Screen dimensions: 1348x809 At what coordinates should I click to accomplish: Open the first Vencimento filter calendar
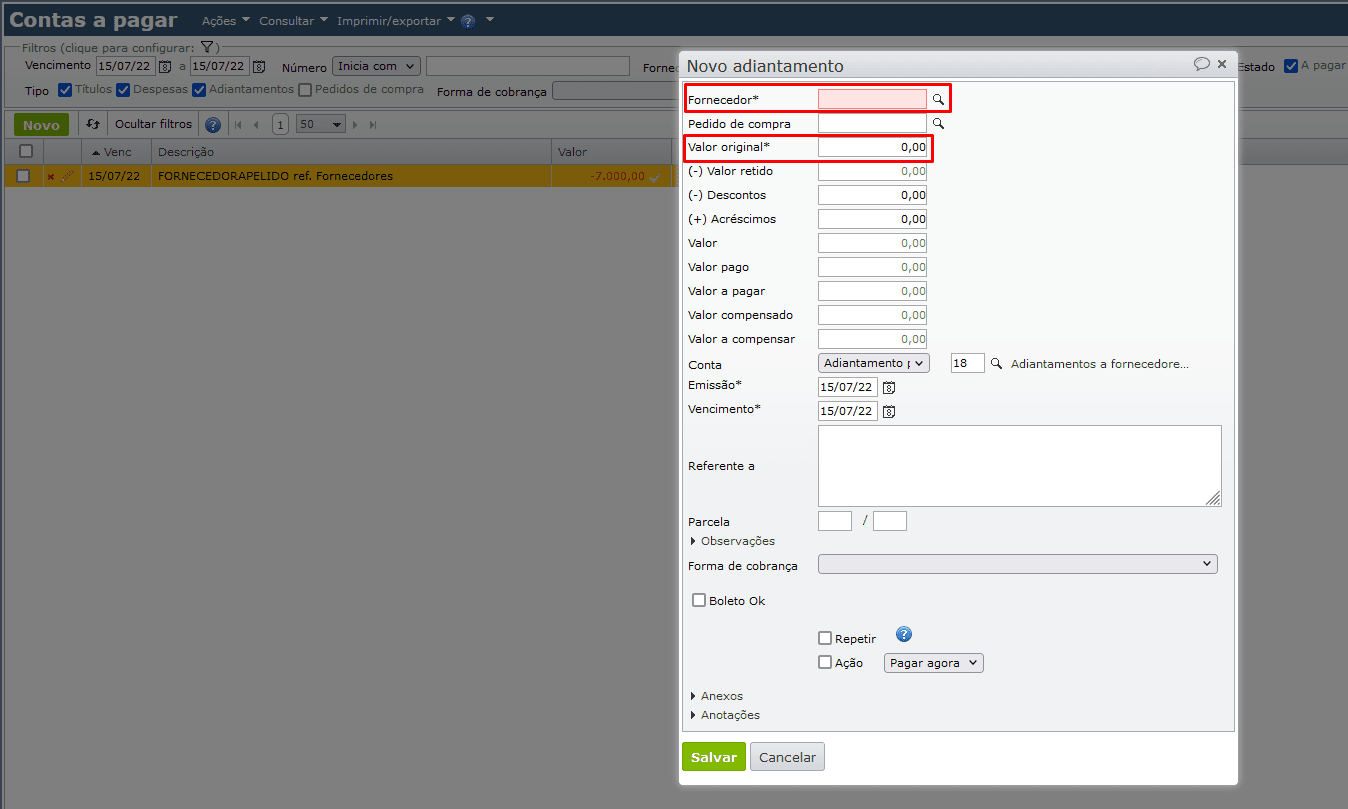click(165, 67)
